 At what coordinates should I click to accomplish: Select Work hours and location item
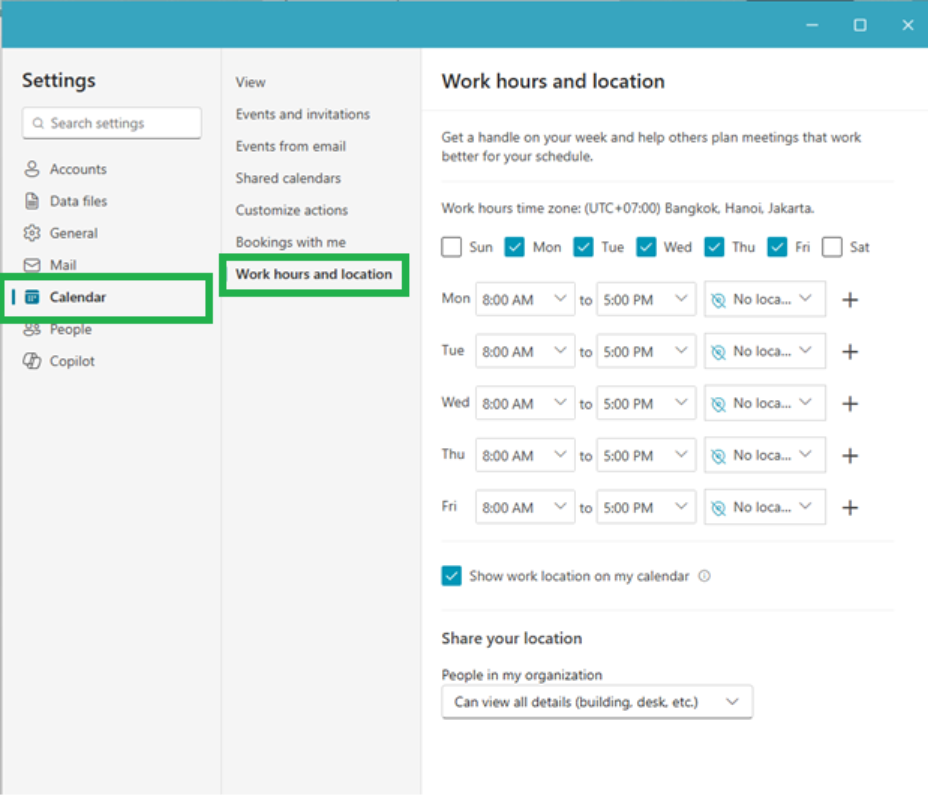(314, 274)
